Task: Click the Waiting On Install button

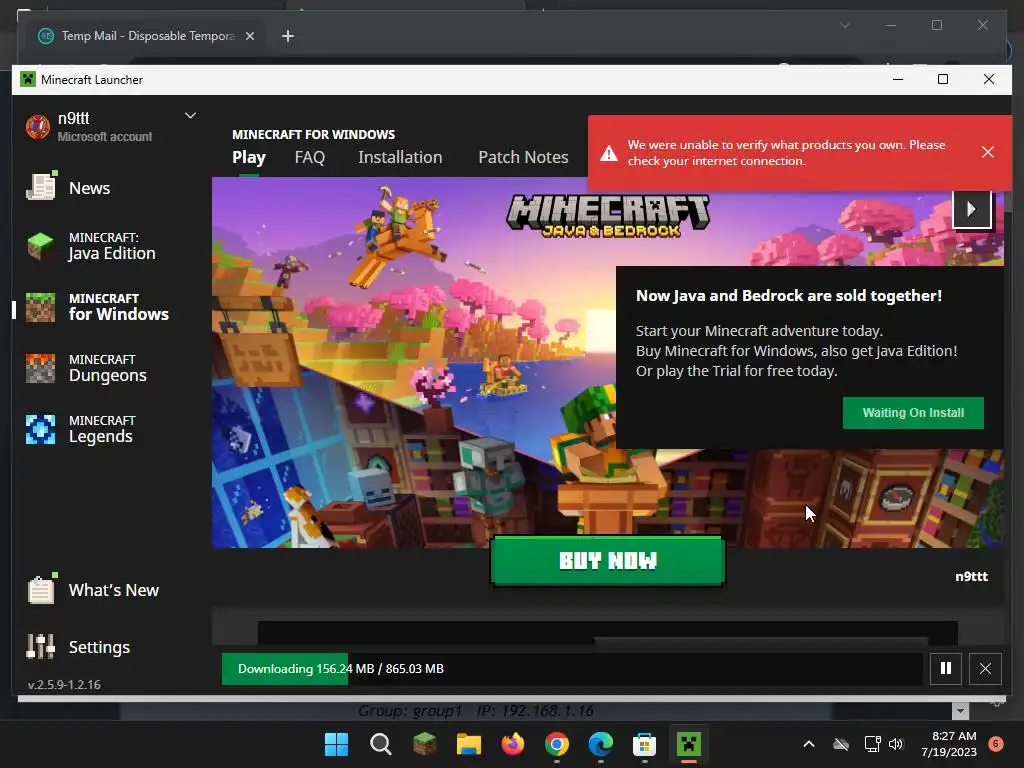Action: (913, 413)
